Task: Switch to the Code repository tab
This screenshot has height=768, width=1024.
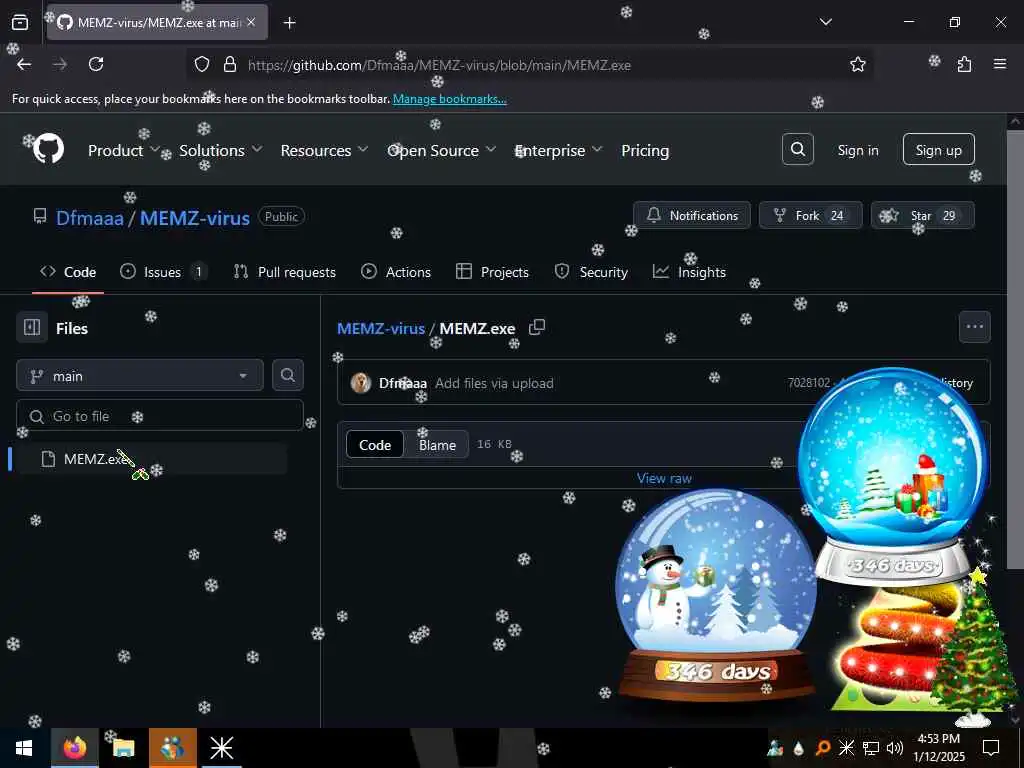Action: 68,272
